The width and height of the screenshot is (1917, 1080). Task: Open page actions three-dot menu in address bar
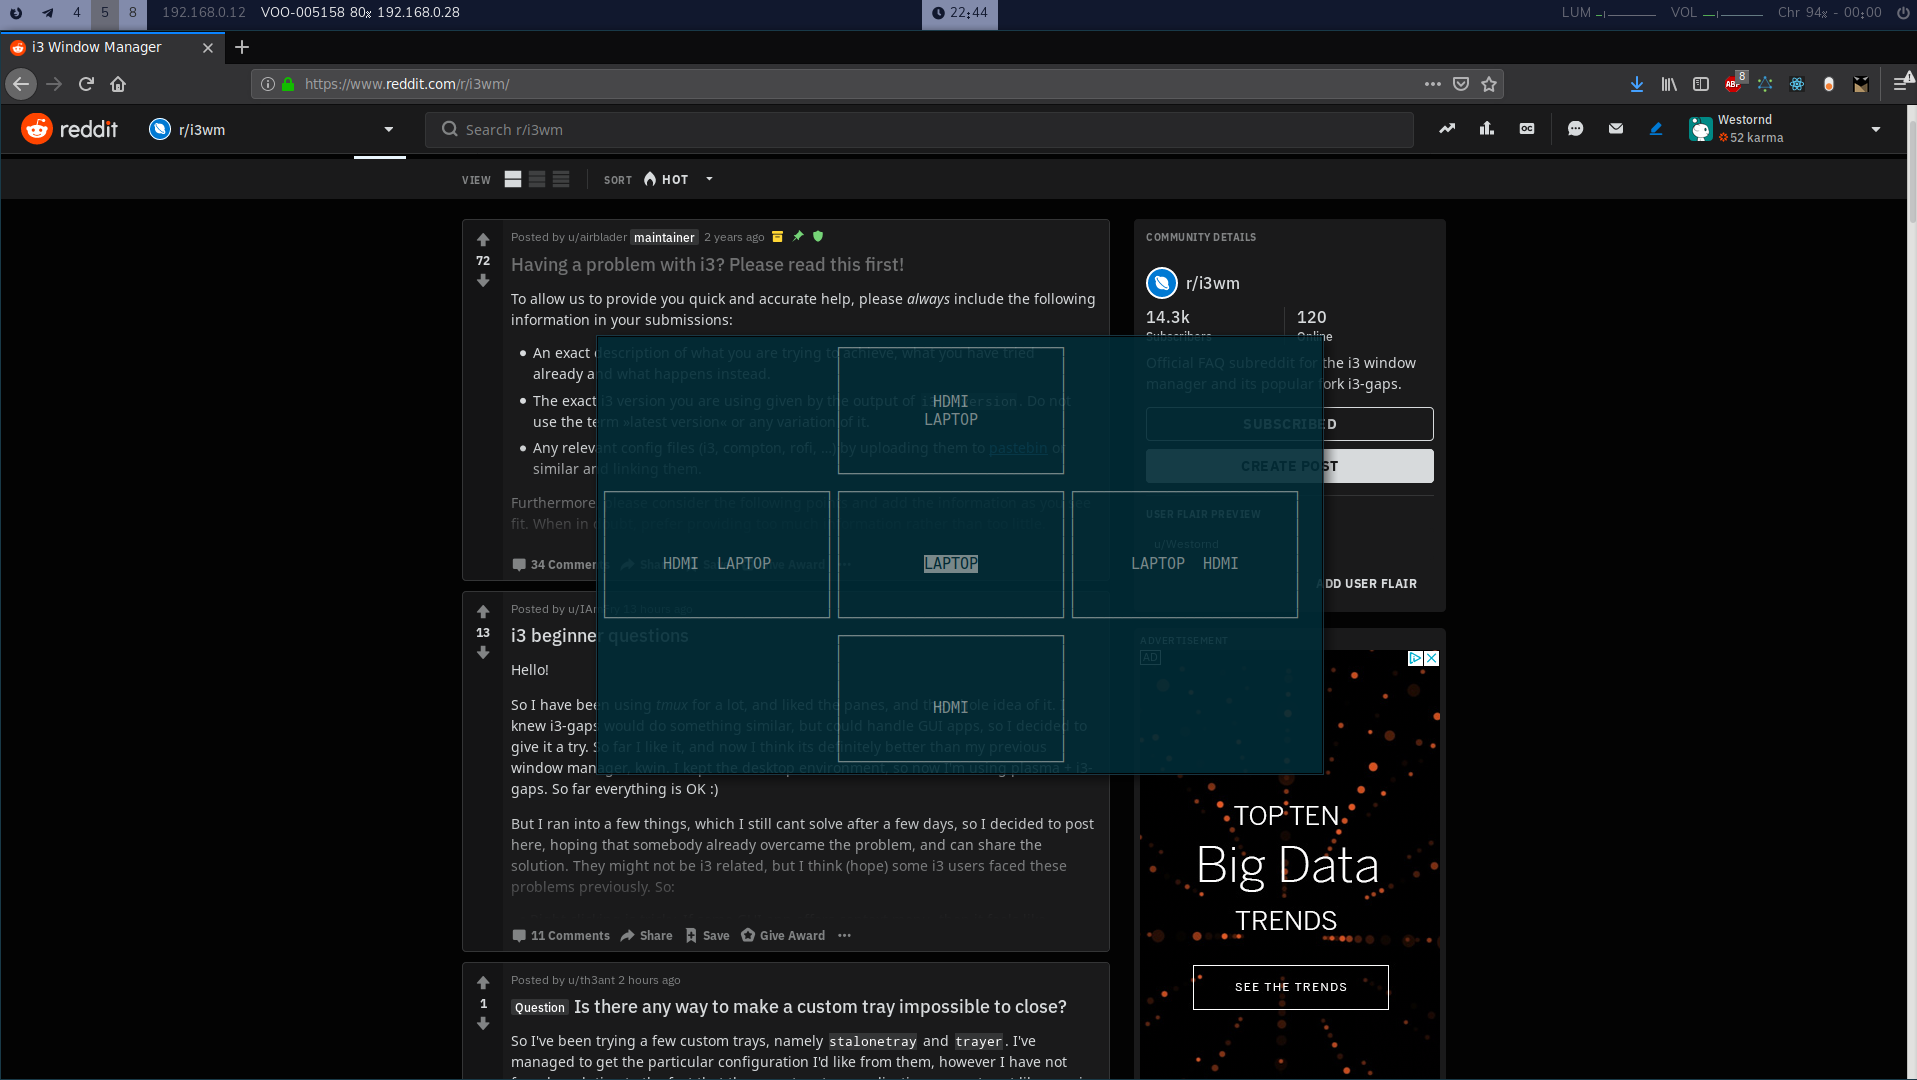pos(1433,84)
